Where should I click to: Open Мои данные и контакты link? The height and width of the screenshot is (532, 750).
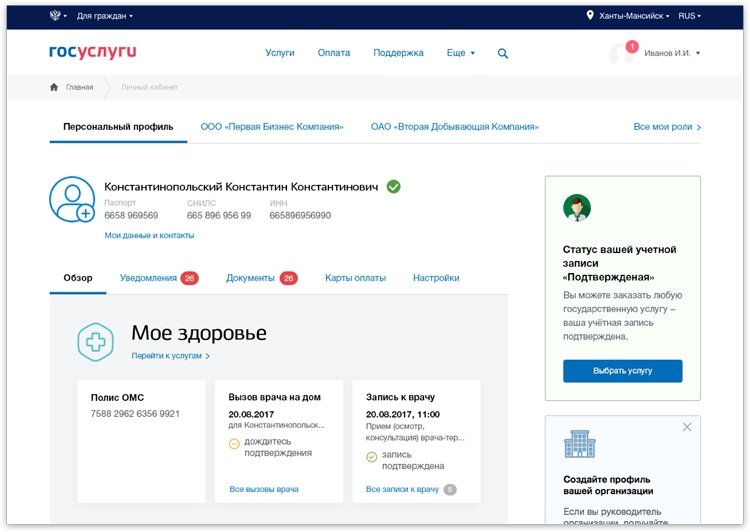tap(149, 235)
